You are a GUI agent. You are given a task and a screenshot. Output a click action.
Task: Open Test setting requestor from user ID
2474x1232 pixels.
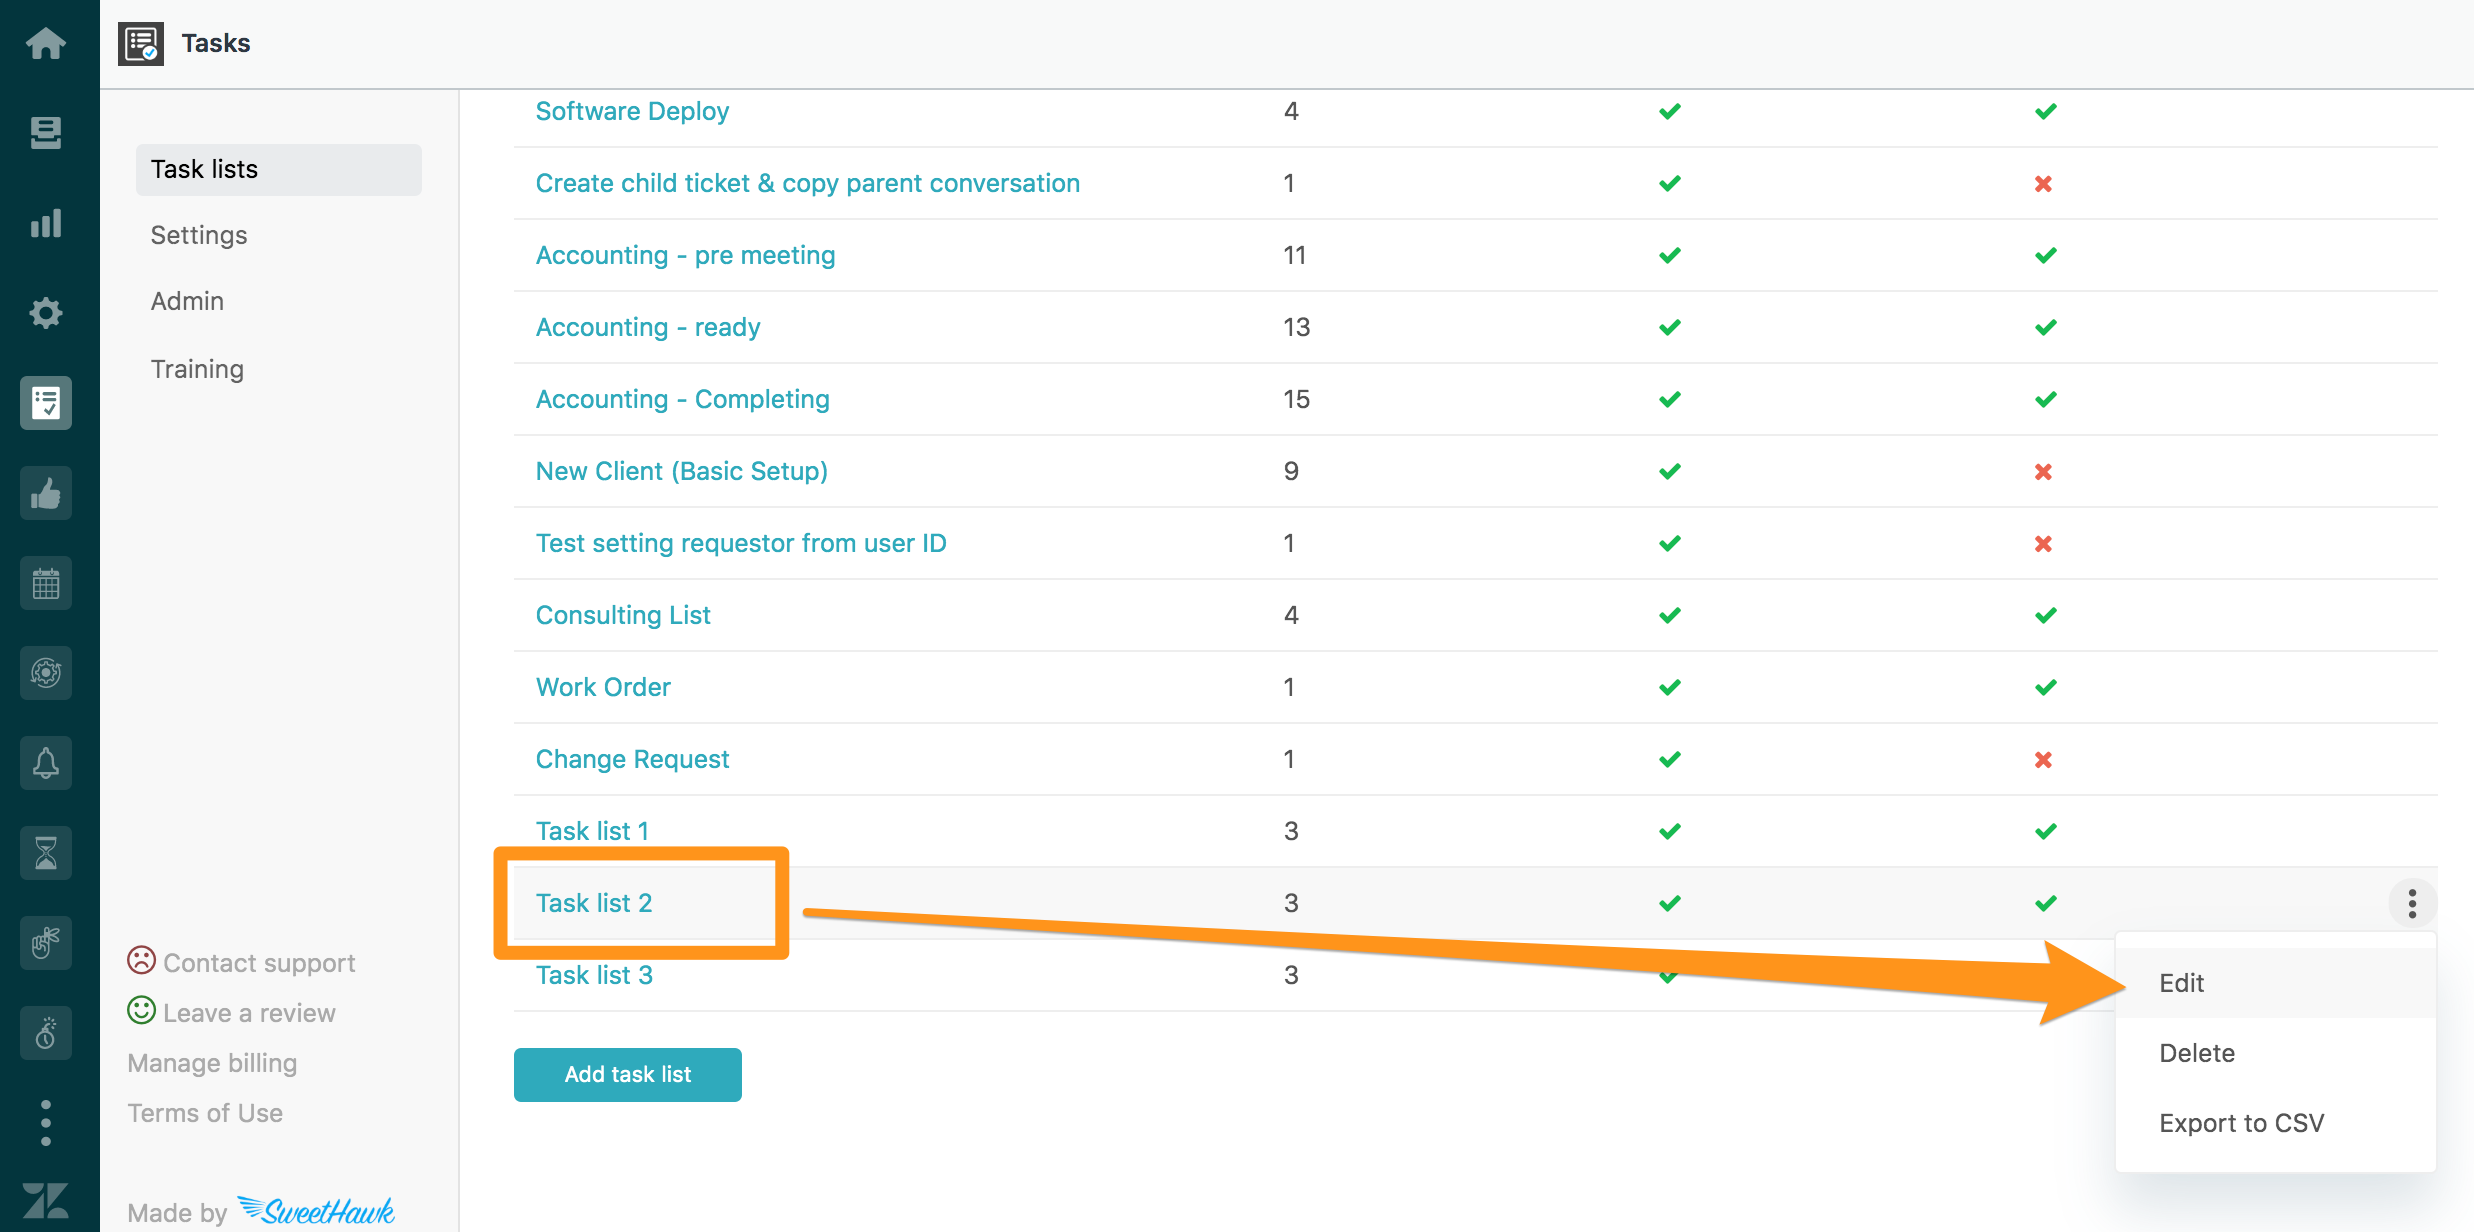[741, 543]
